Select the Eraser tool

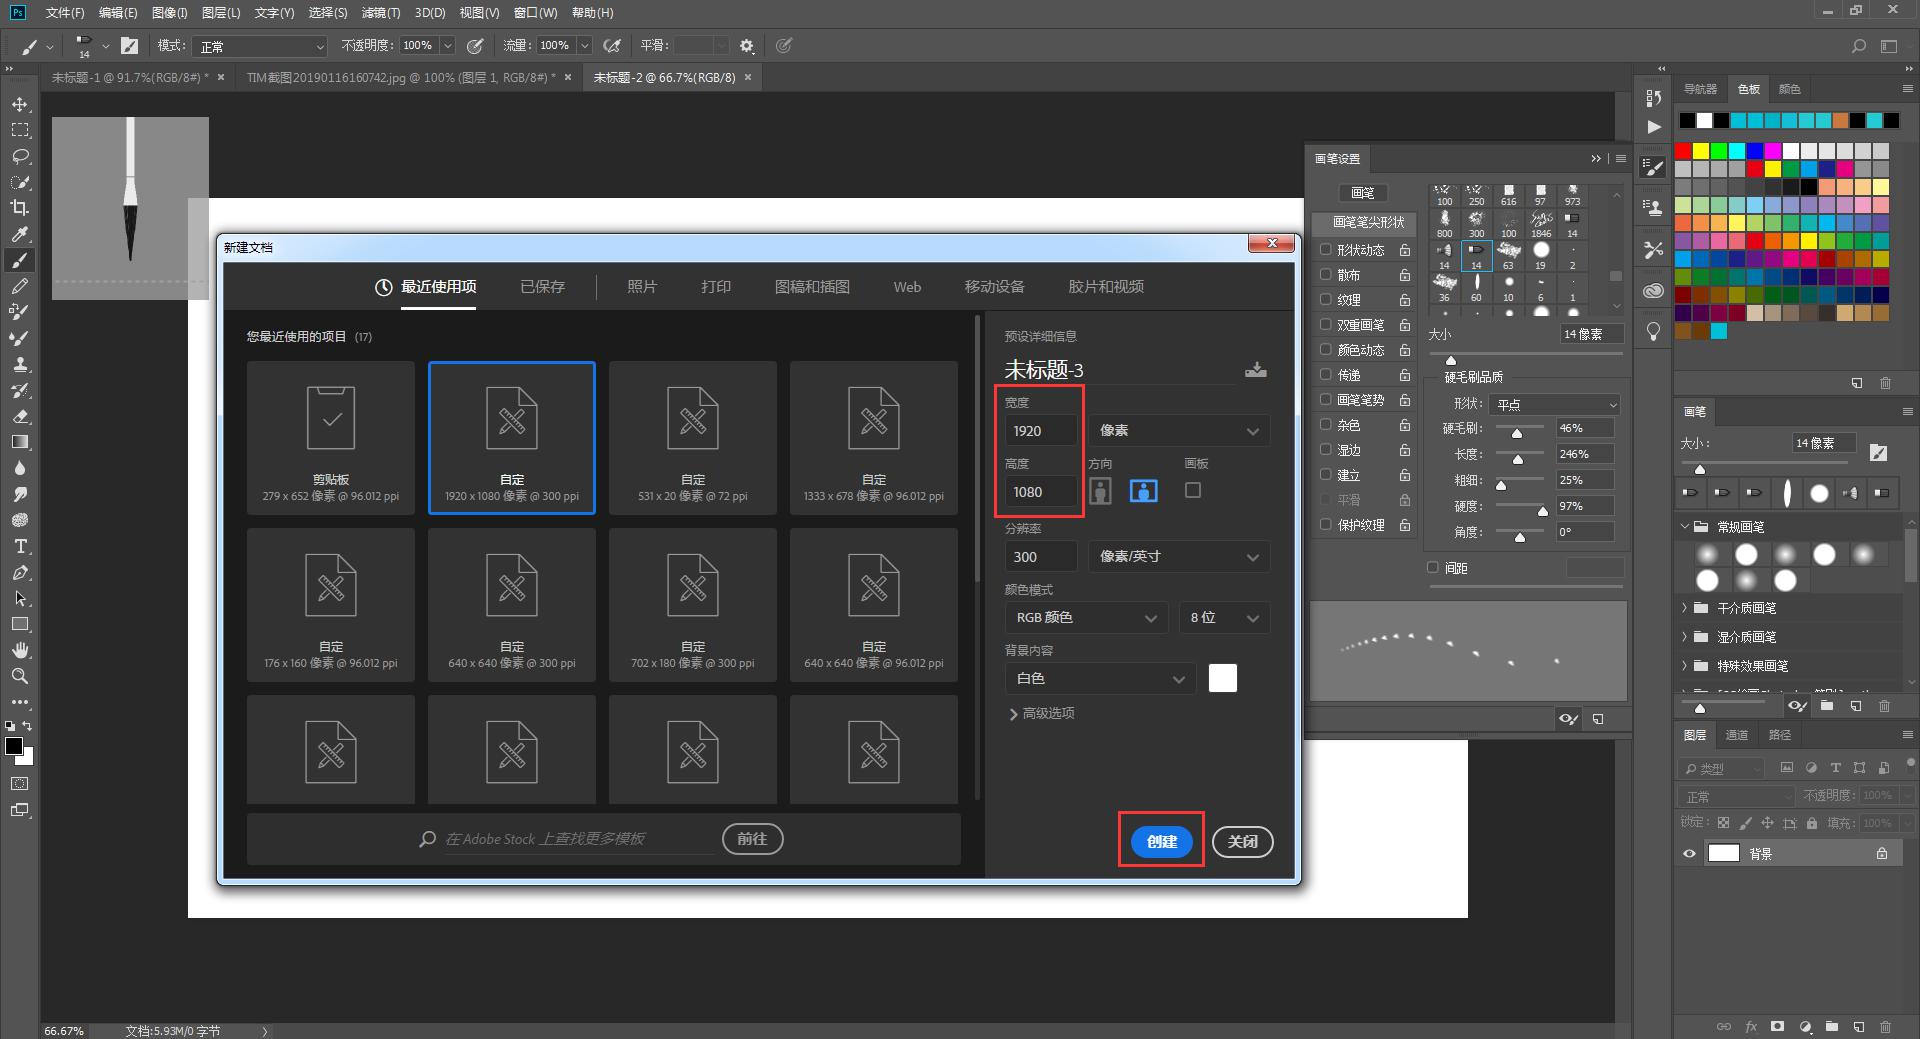(20, 416)
